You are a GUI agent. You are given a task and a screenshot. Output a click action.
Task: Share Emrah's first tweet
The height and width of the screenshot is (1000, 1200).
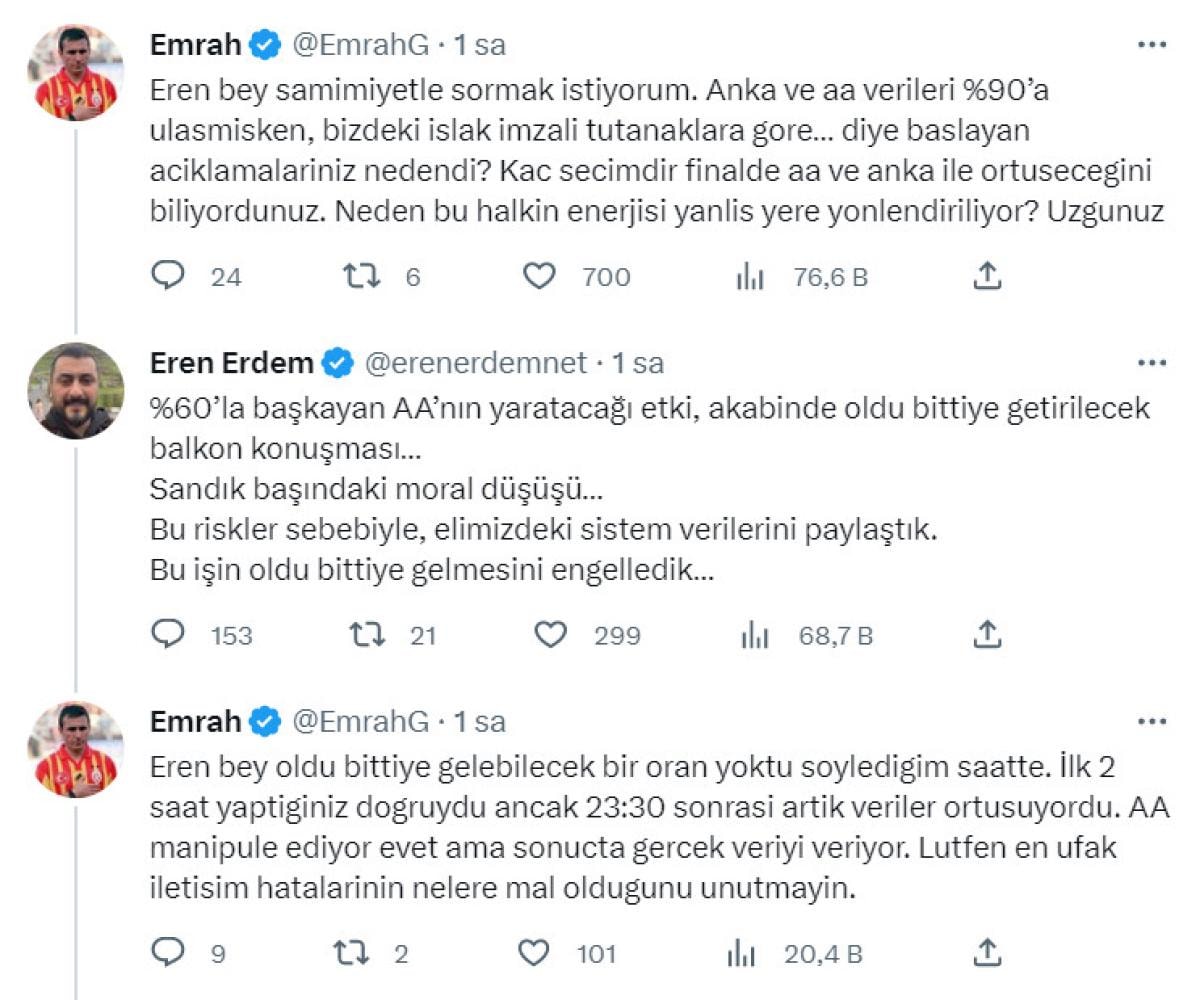click(x=987, y=275)
